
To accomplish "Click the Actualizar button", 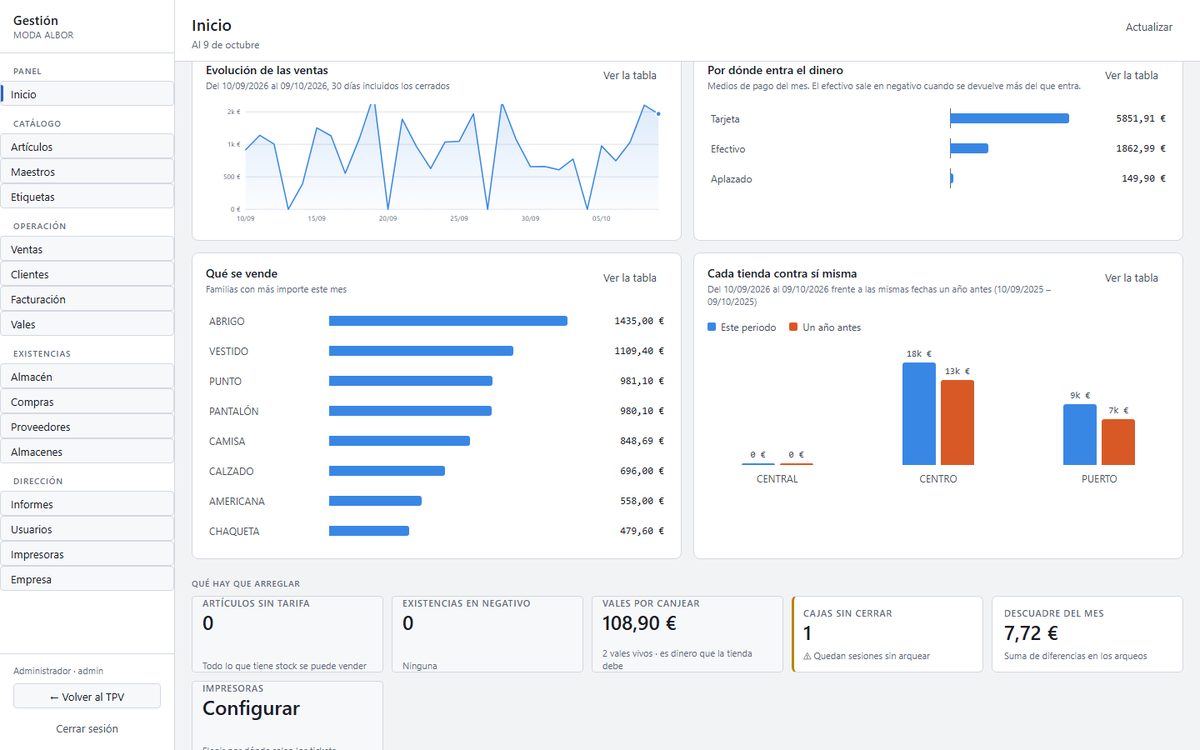I will click(1149, 27).
